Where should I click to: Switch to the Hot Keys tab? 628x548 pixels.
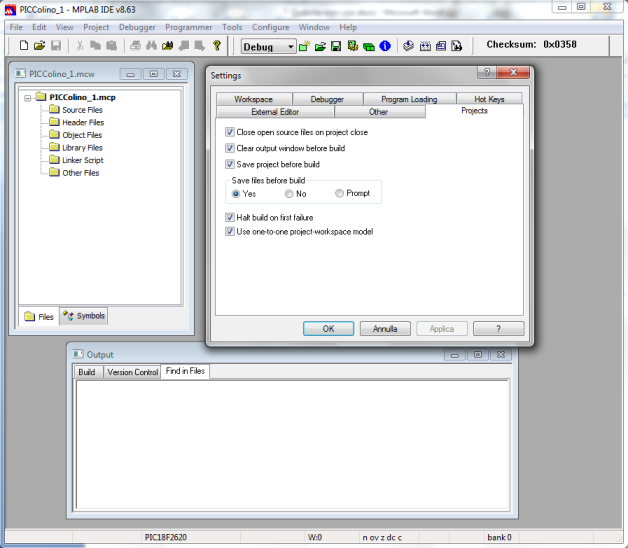click(489, 99)
